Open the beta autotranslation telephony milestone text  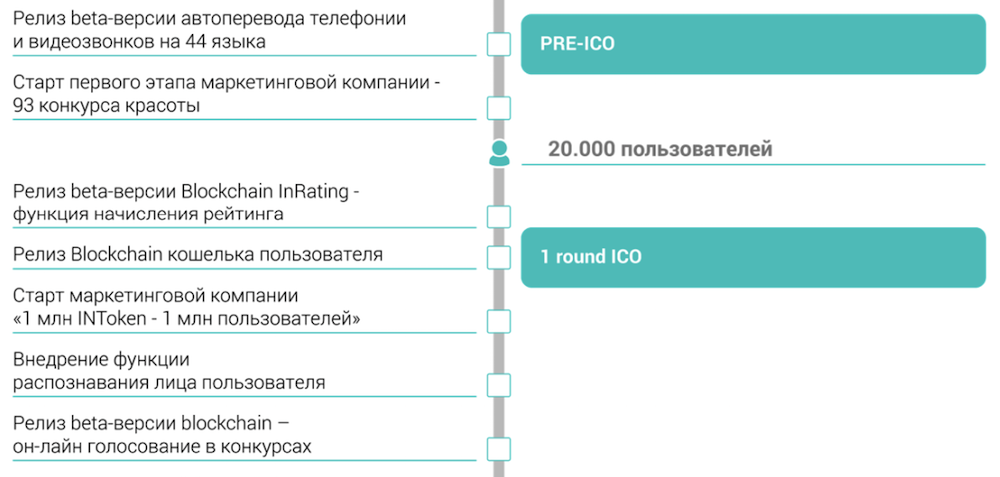pos(209,30)
